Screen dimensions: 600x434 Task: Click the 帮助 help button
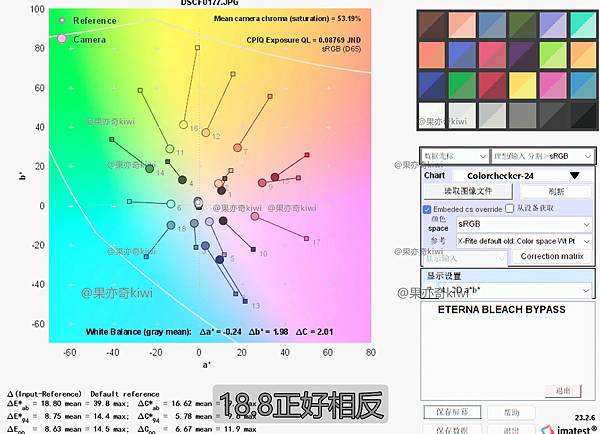click(x=511, y=412)
